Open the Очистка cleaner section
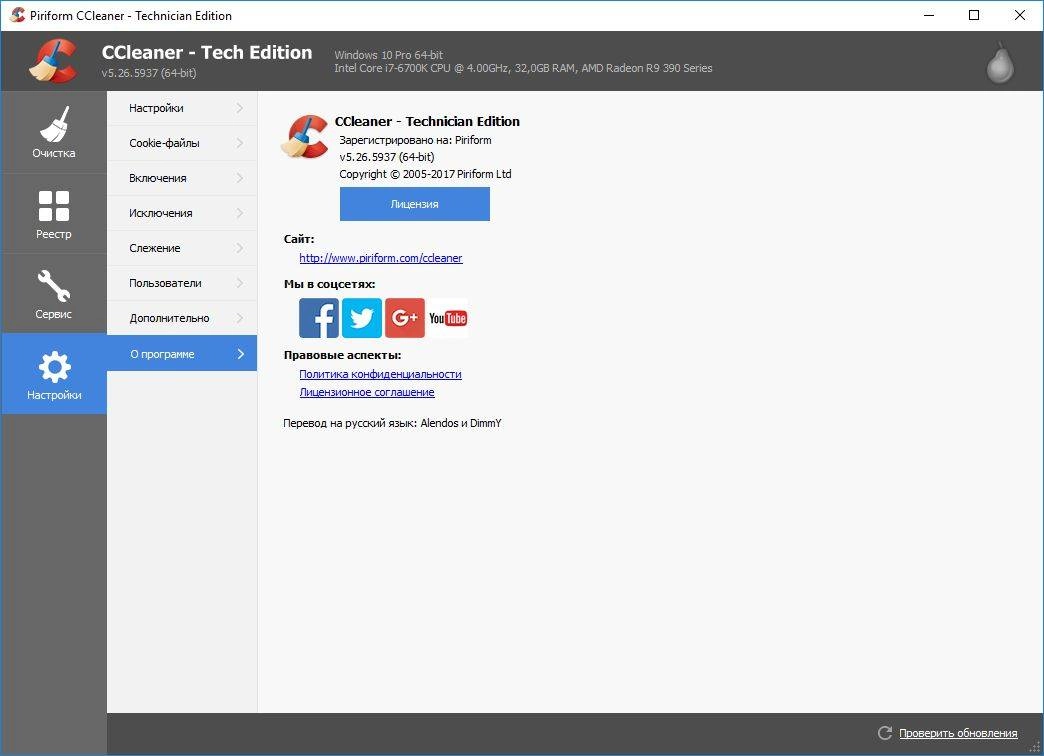Image resolution: width=1044 pixels, height=756 pixels. click(54, 132)
